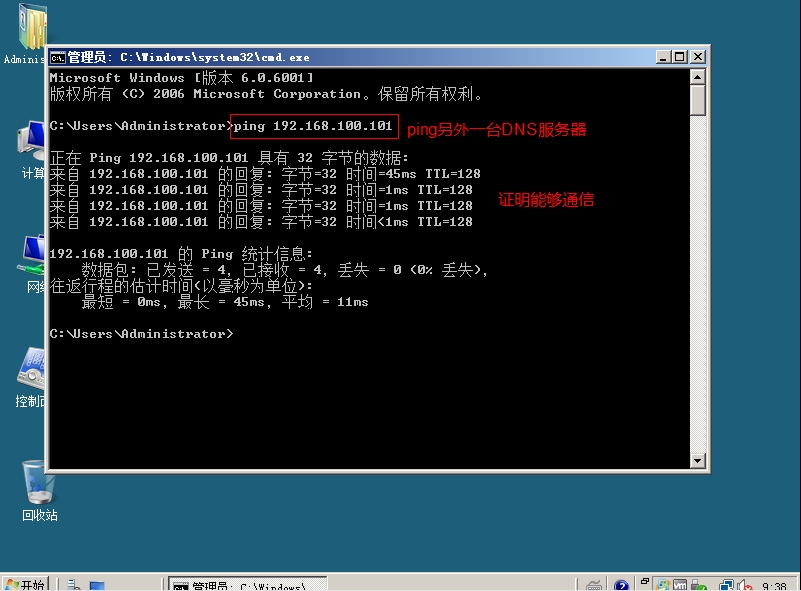Open the 控制面板 desktop icon

[30, 377]
